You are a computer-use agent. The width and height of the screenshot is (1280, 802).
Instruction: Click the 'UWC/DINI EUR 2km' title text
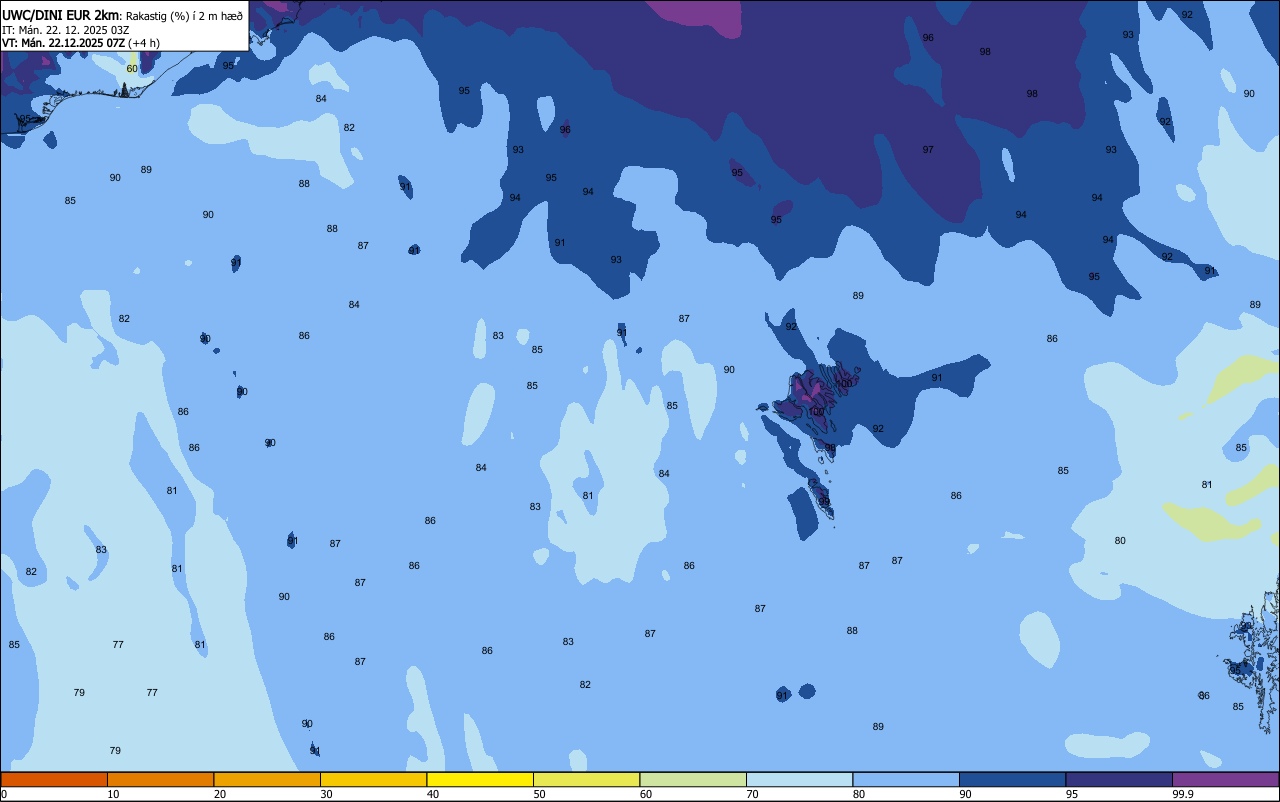[62, 15]
